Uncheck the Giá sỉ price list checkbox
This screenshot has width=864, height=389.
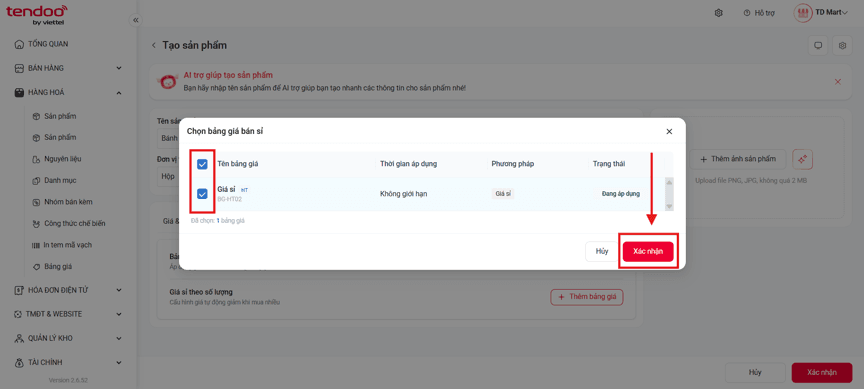(x=202, y=194)
